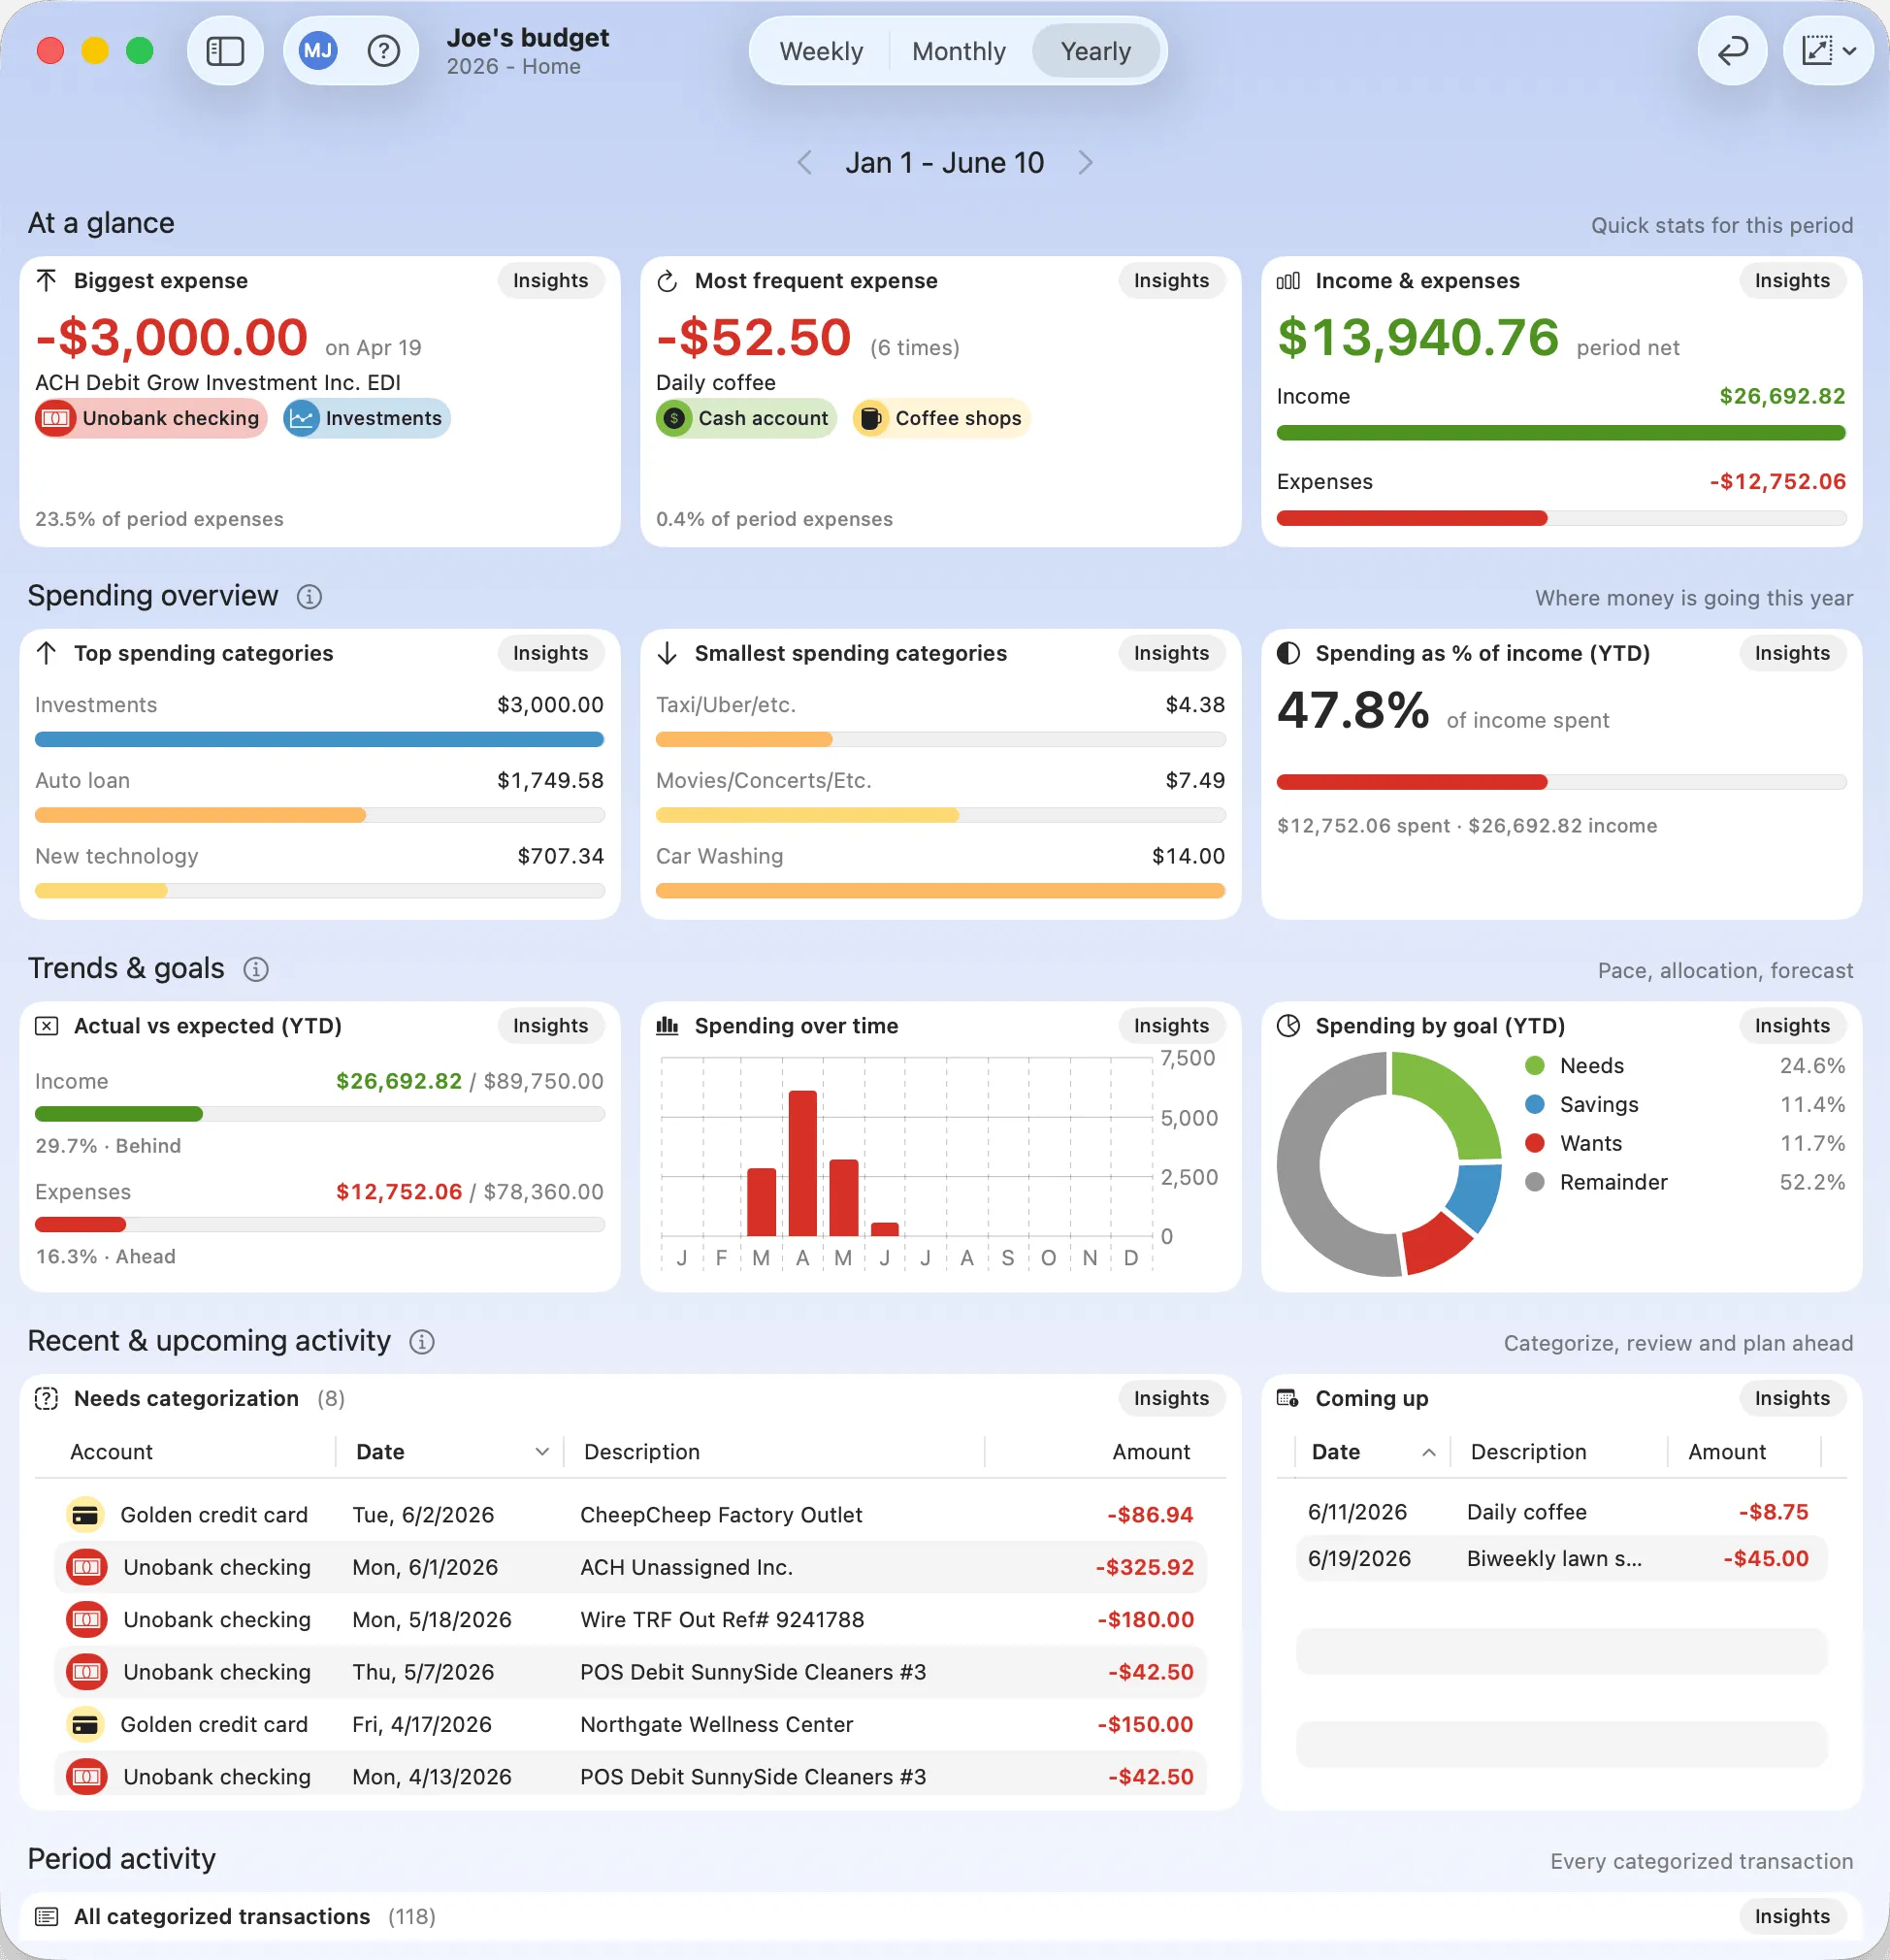Open the MJ user profile avatar

point(318,51)
